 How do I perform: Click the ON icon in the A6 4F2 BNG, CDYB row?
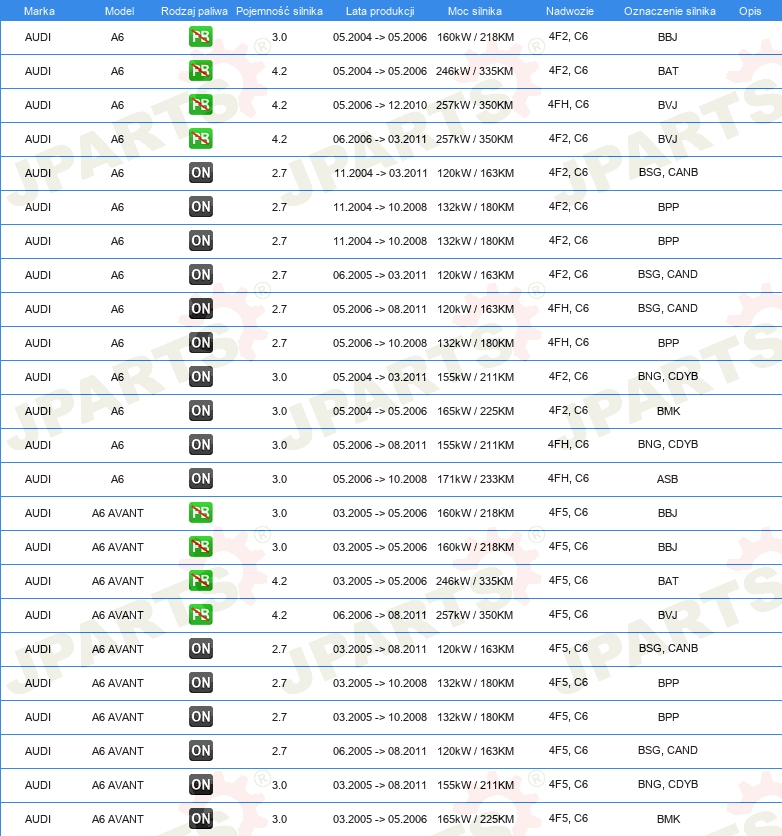point(200,376)
